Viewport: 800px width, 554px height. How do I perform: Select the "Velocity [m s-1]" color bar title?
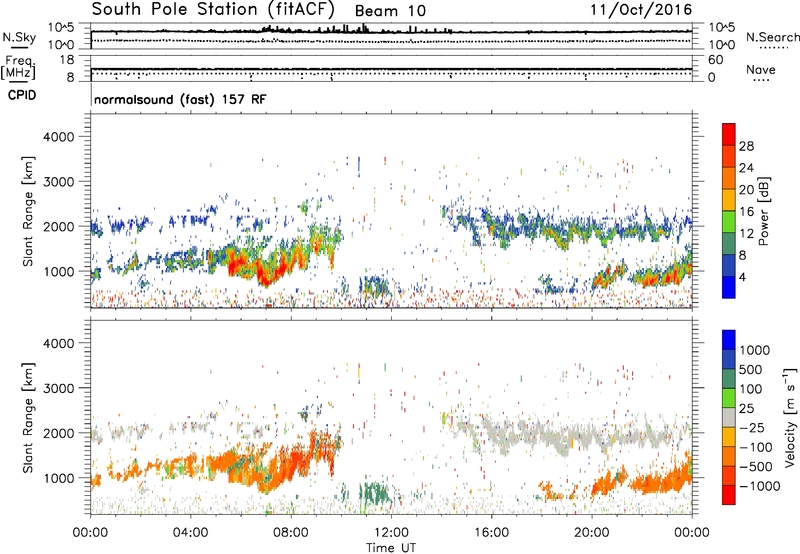pos(790,417)
